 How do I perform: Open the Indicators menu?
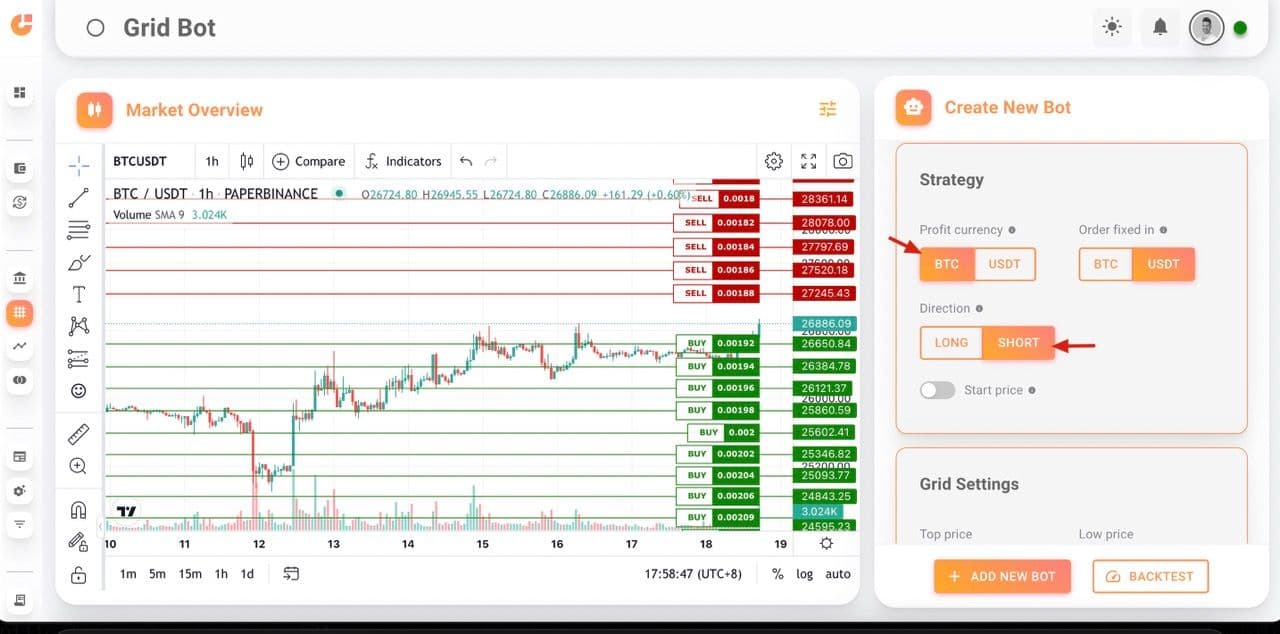point(403,161)
